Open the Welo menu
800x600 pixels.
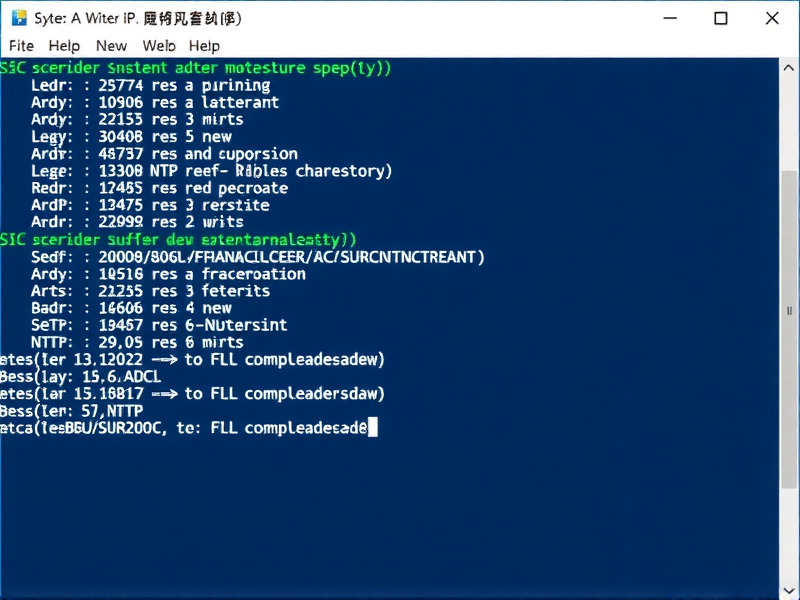point(158,46)
